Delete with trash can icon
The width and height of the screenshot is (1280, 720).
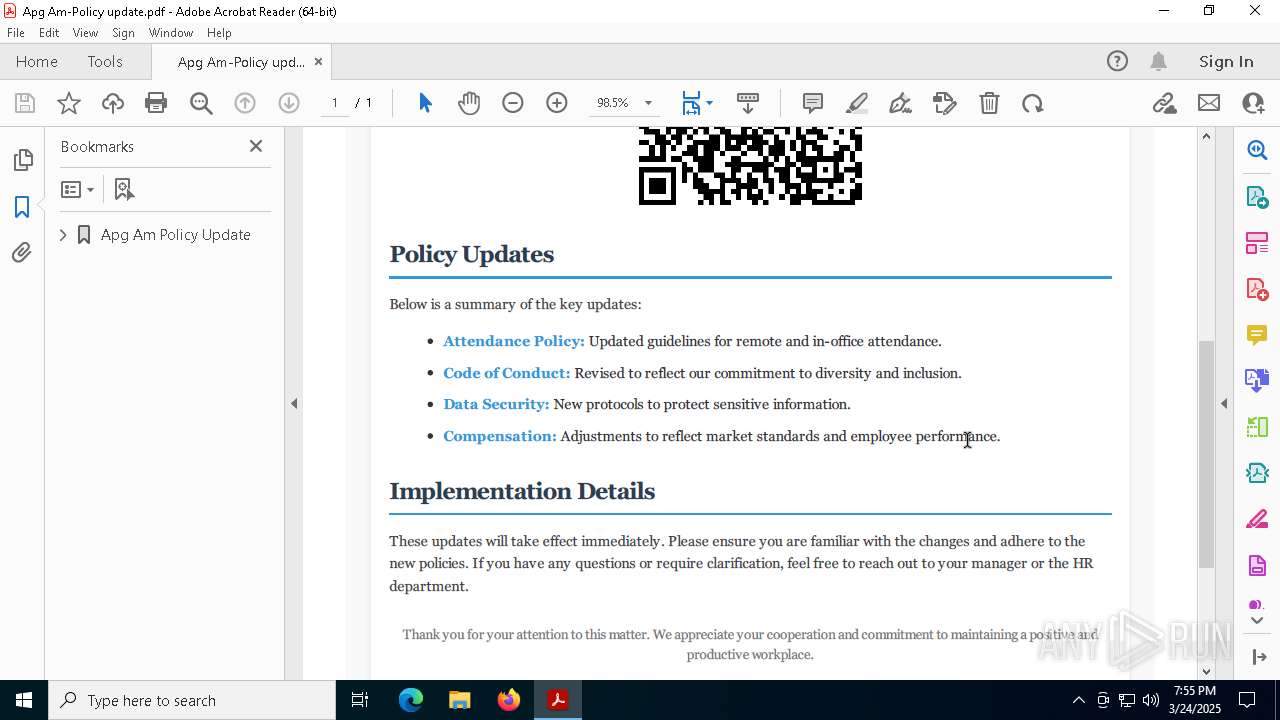pos(989,103)
